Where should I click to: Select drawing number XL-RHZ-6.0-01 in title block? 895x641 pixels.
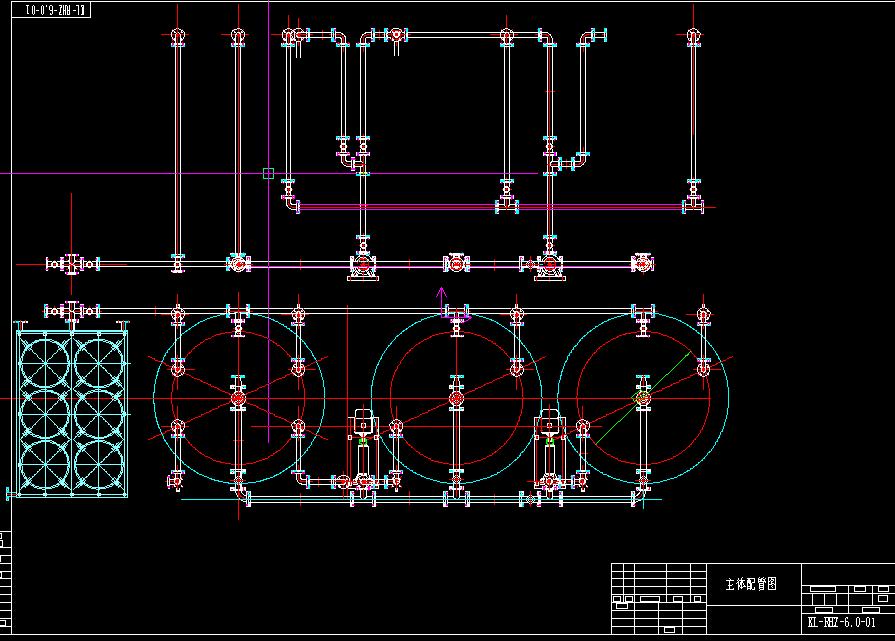tap(841, 622)
